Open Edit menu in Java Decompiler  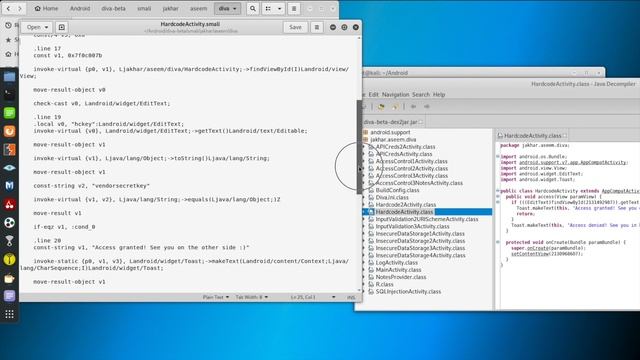tap(373, 95)
